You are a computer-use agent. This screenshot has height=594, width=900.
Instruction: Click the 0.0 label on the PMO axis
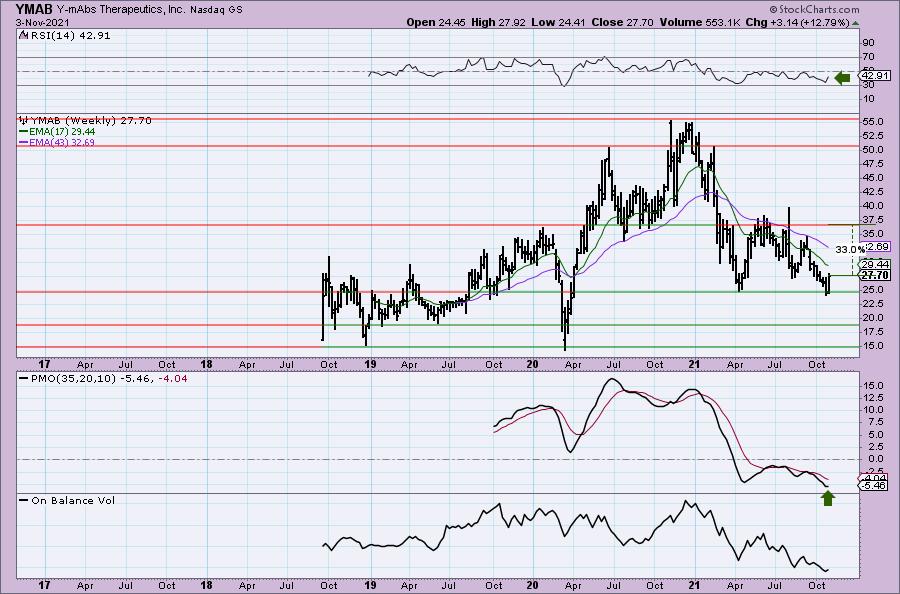pos(874,459)
